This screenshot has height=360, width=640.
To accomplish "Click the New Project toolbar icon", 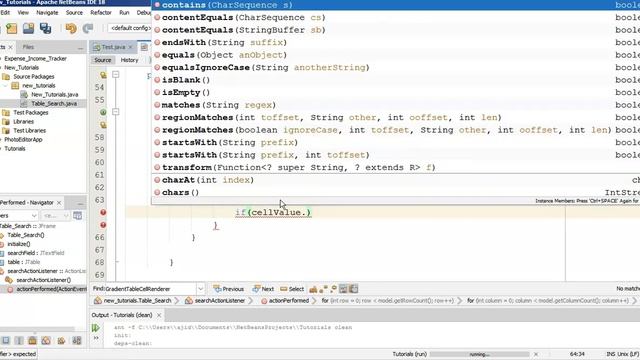I will point(11,28).
